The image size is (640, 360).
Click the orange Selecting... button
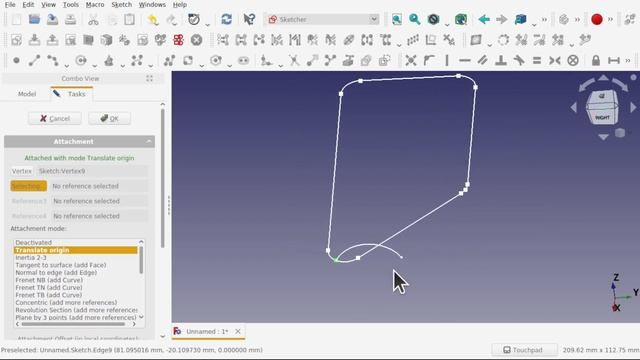pyautogui.click(x=28, y=186)
